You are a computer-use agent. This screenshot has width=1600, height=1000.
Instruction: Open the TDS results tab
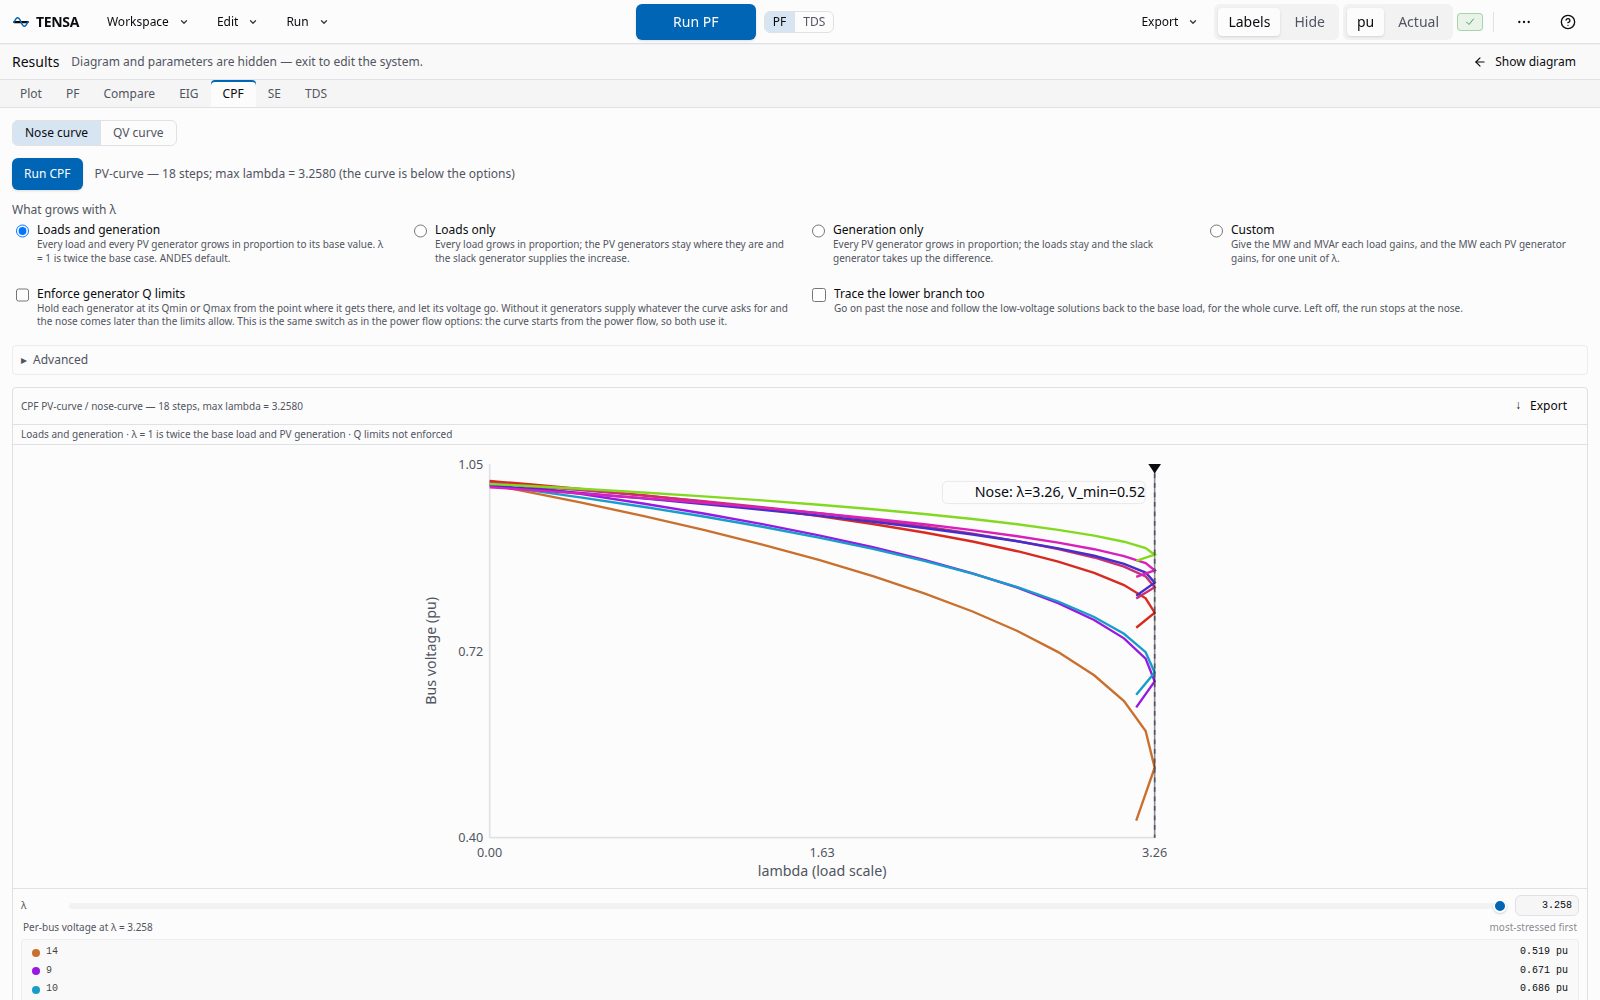(316, 94)
